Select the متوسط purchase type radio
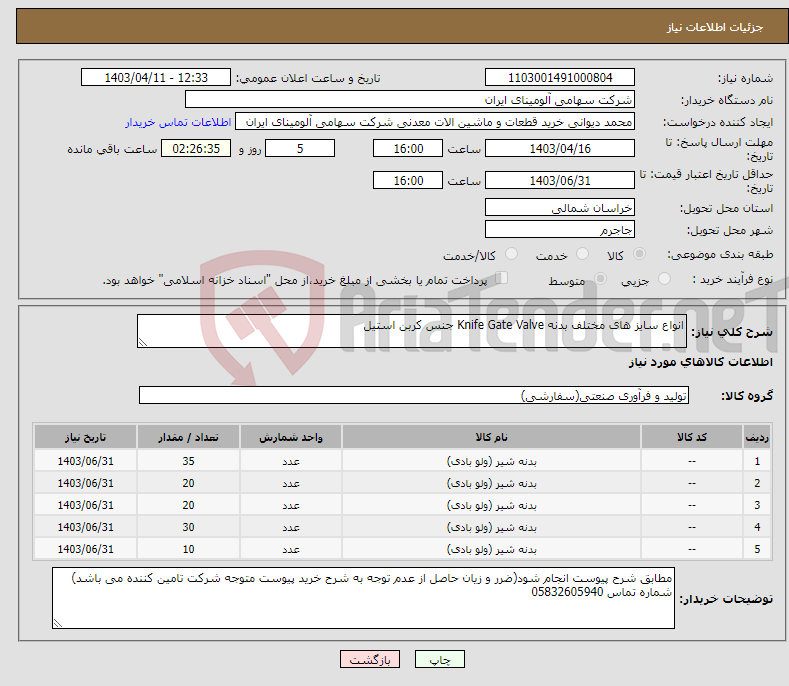This screenshot has width=789, height=686. [x=600, y=279]
